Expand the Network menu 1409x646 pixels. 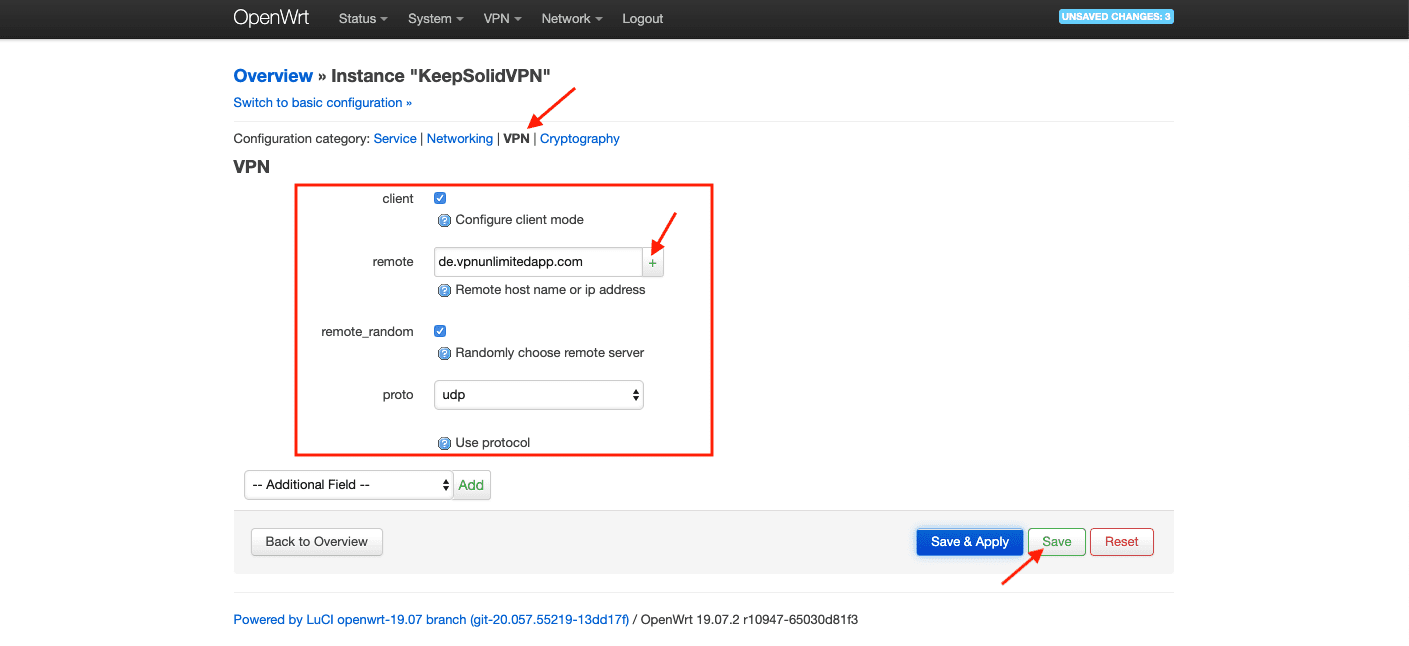tap(571, 19)
